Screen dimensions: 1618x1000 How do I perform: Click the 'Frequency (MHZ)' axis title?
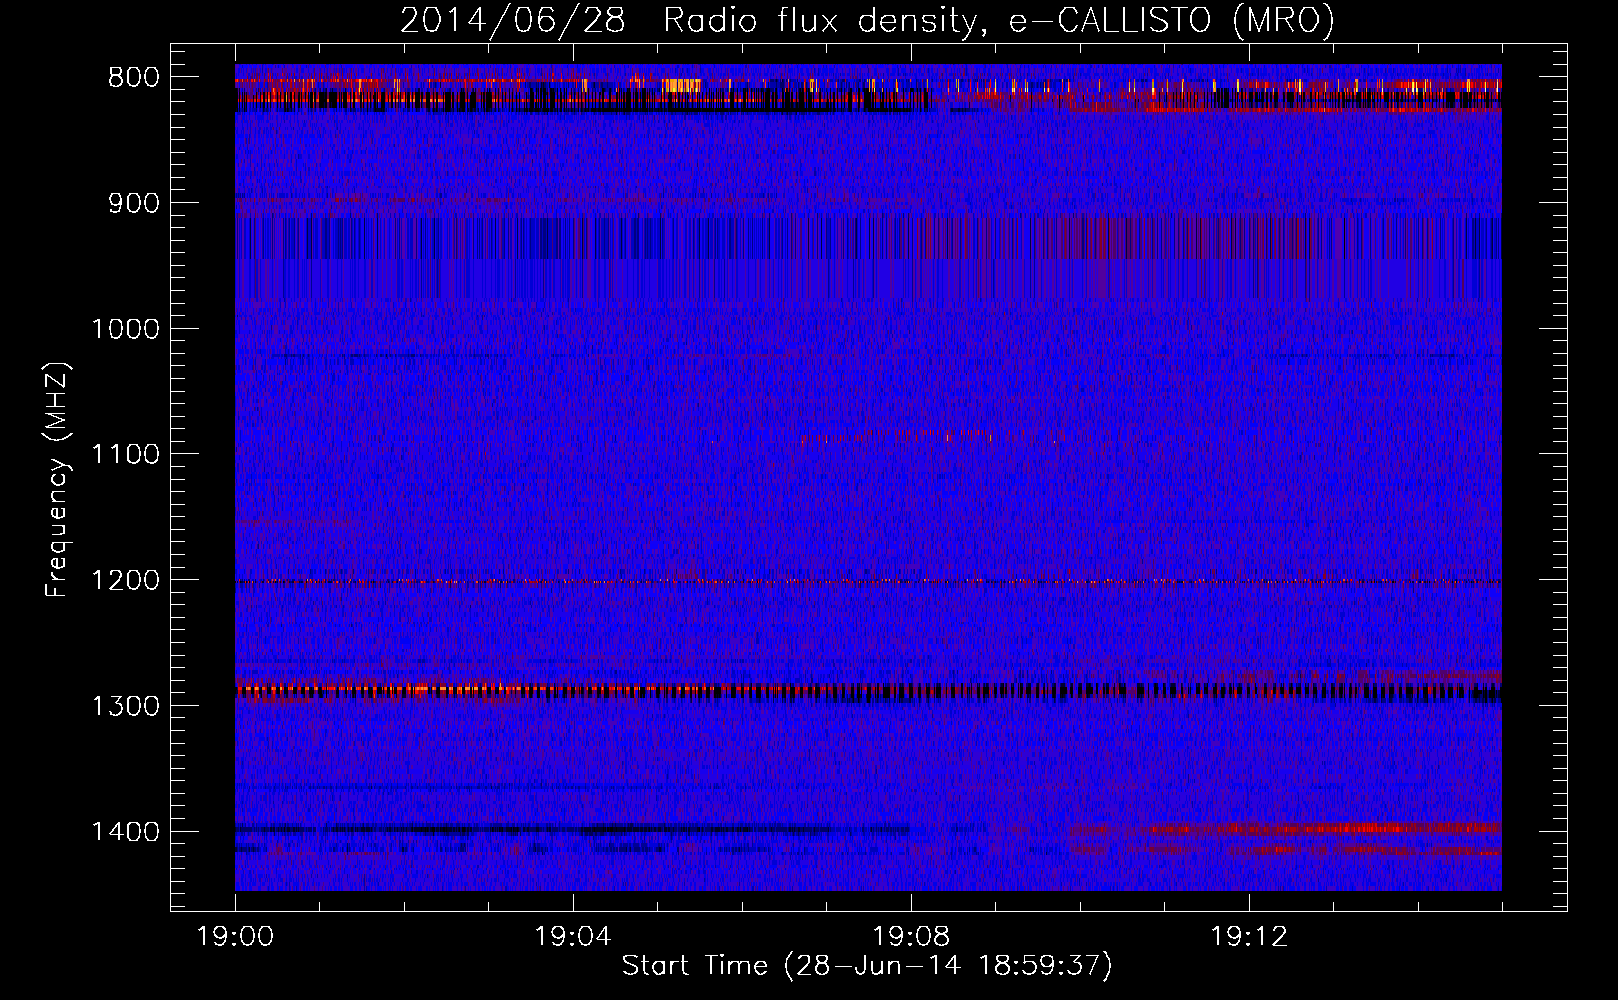tap(58, 479)
